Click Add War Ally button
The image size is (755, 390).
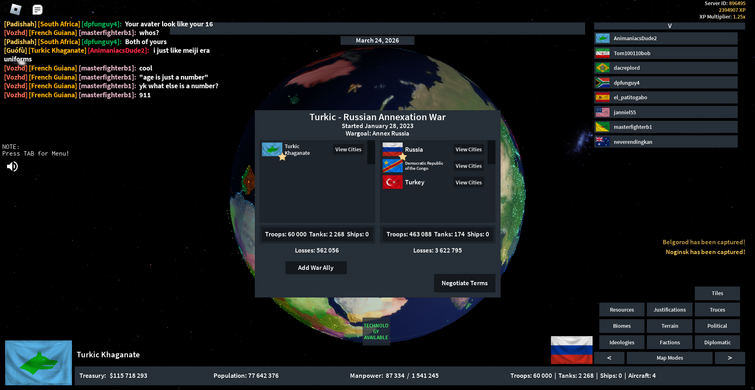click(x=316, y=268)
